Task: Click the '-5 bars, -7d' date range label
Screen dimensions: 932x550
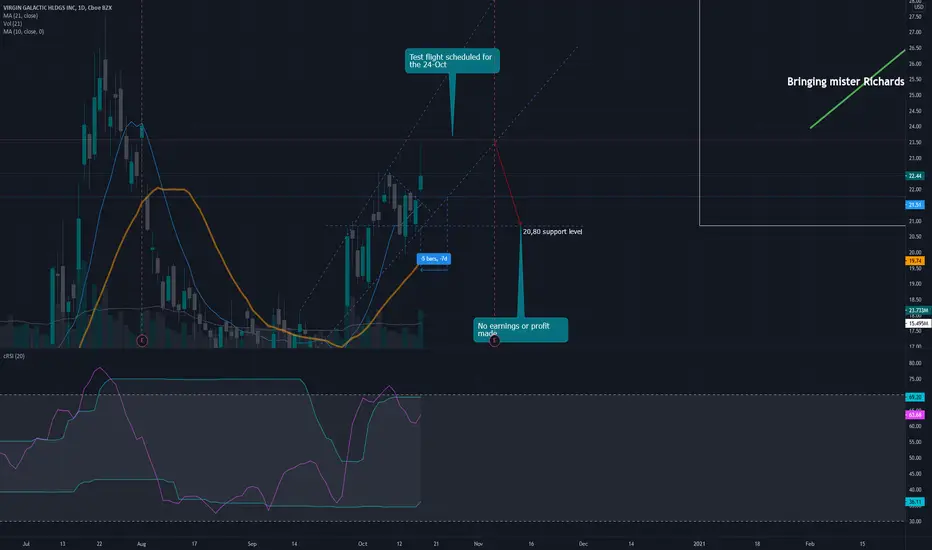Action: click(434, 259)
